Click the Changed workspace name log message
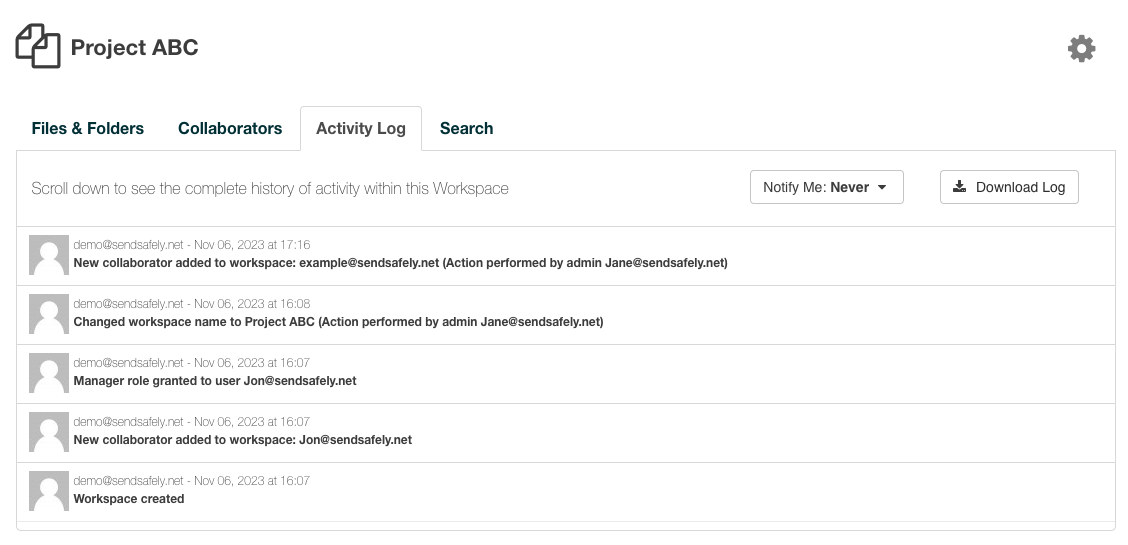 click(x=338, y=322)
